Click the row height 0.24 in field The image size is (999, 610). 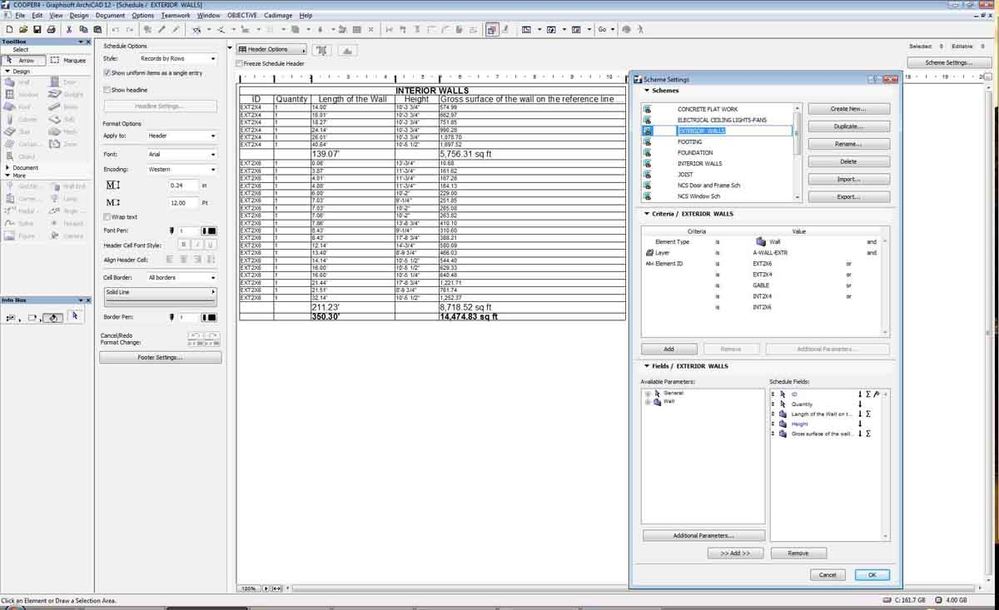click(183, 185)
